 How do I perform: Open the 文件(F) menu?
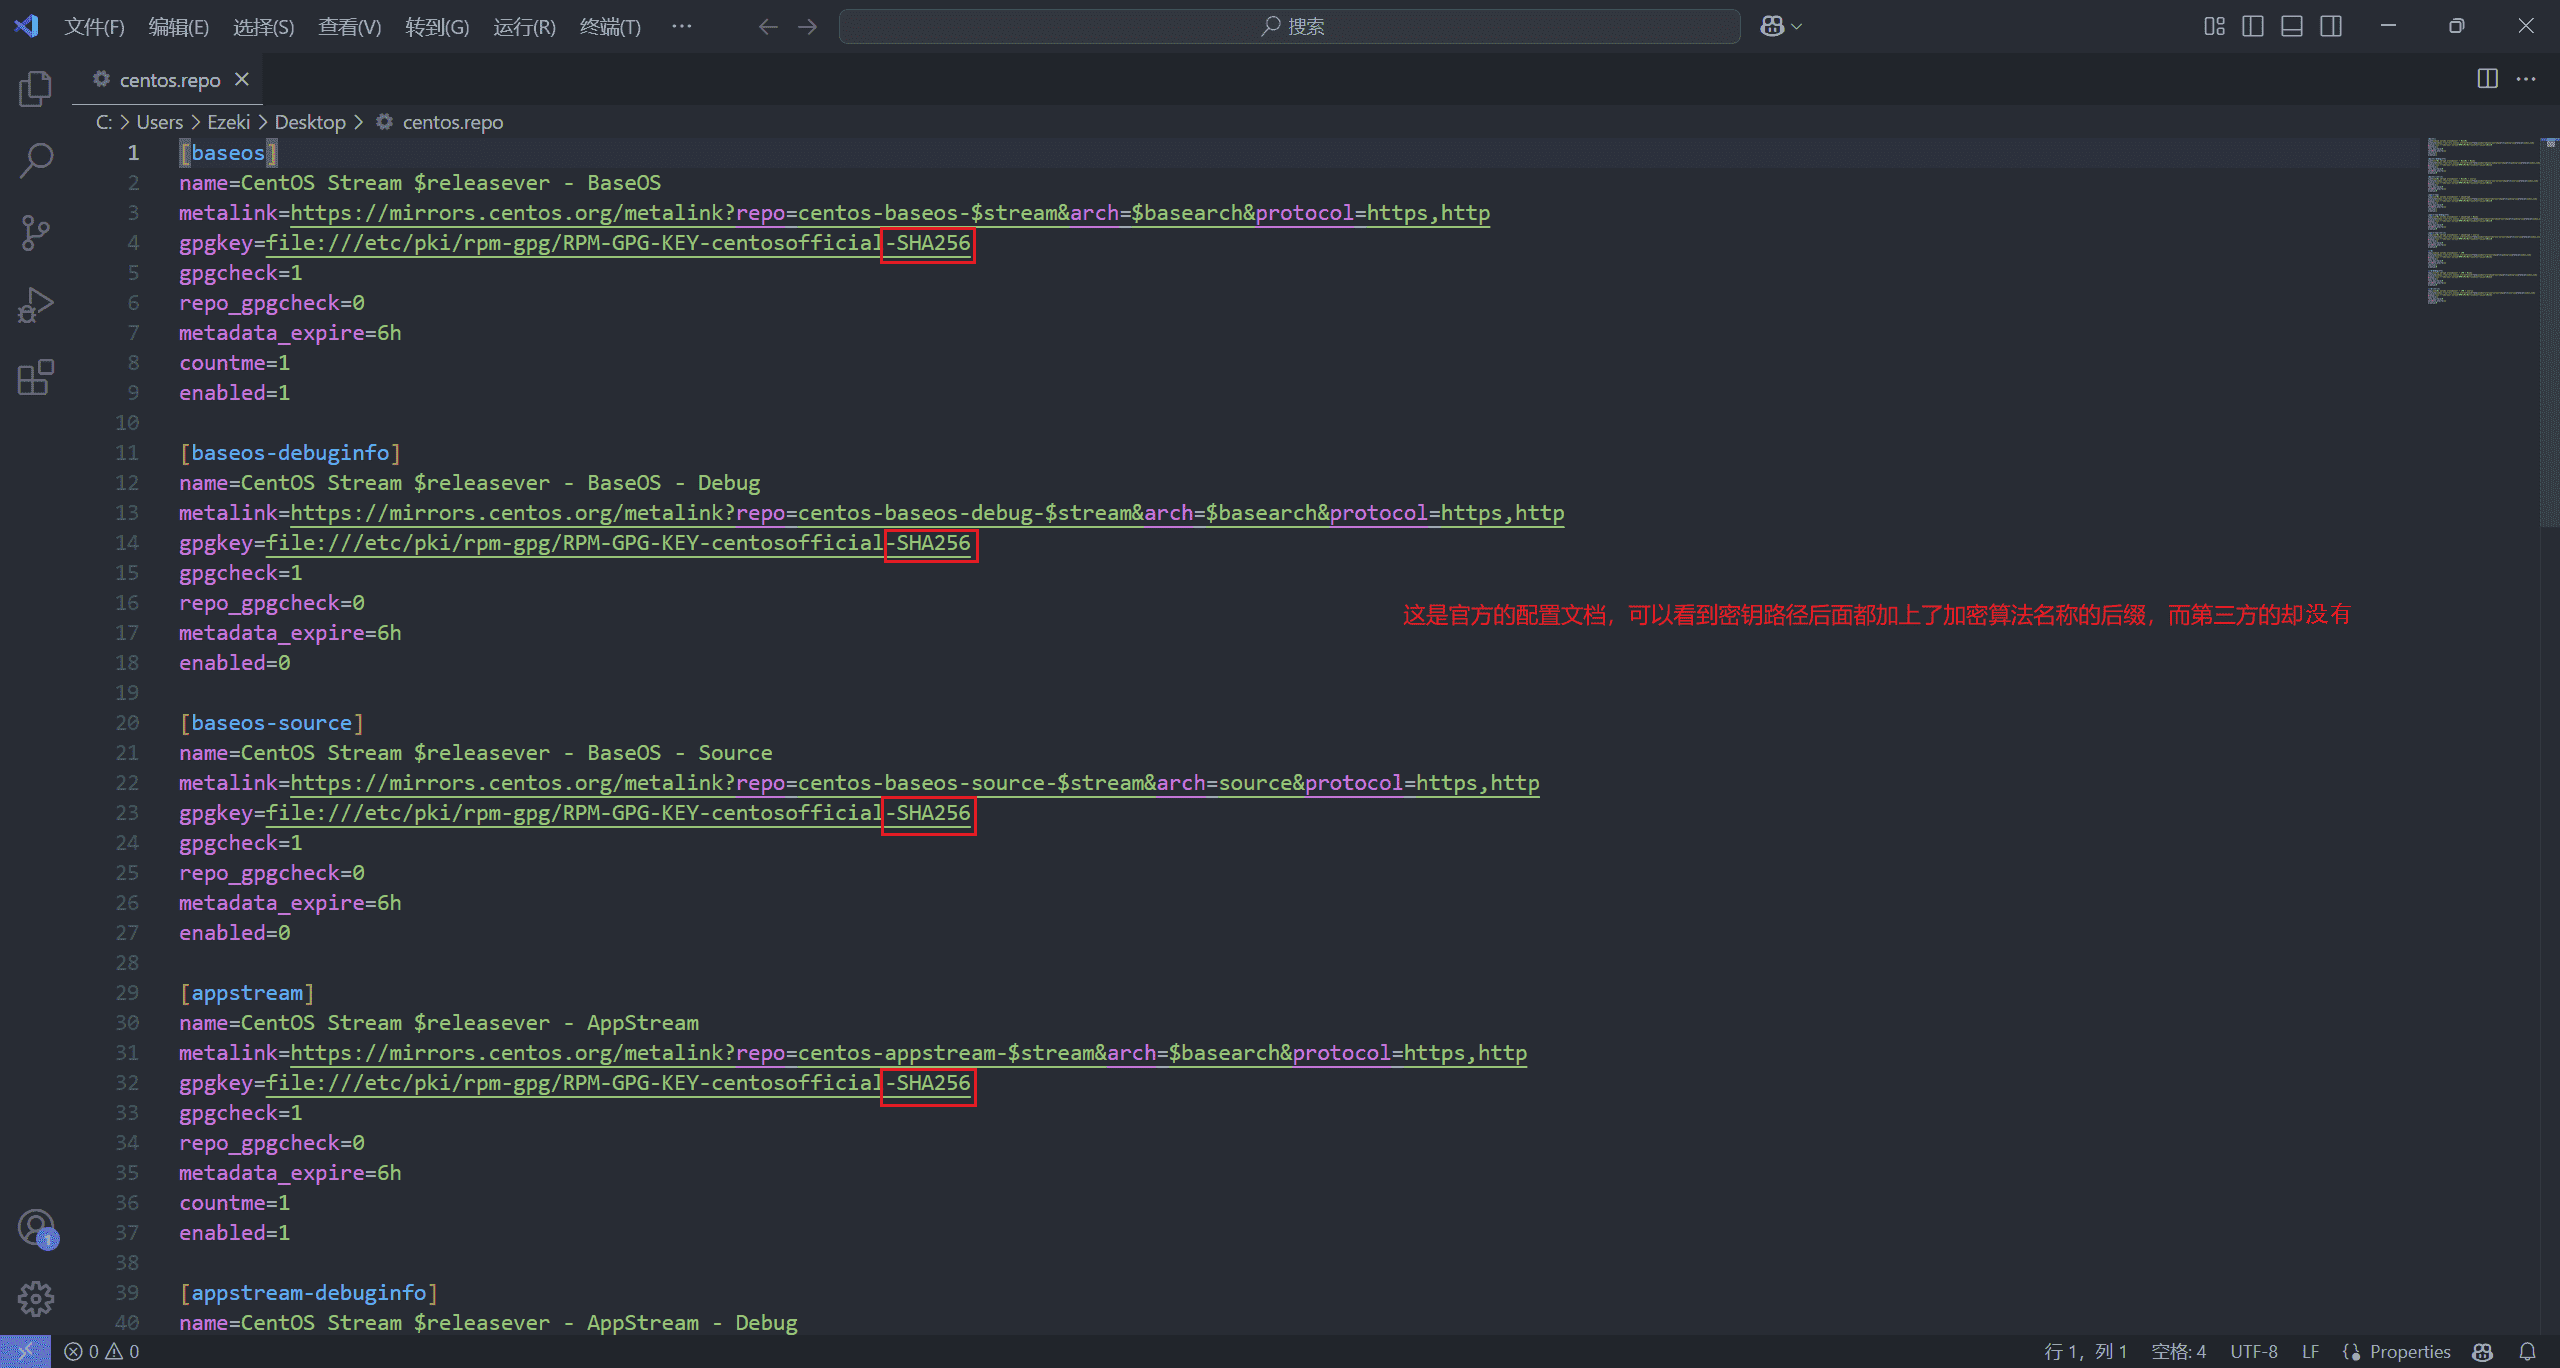94,27
